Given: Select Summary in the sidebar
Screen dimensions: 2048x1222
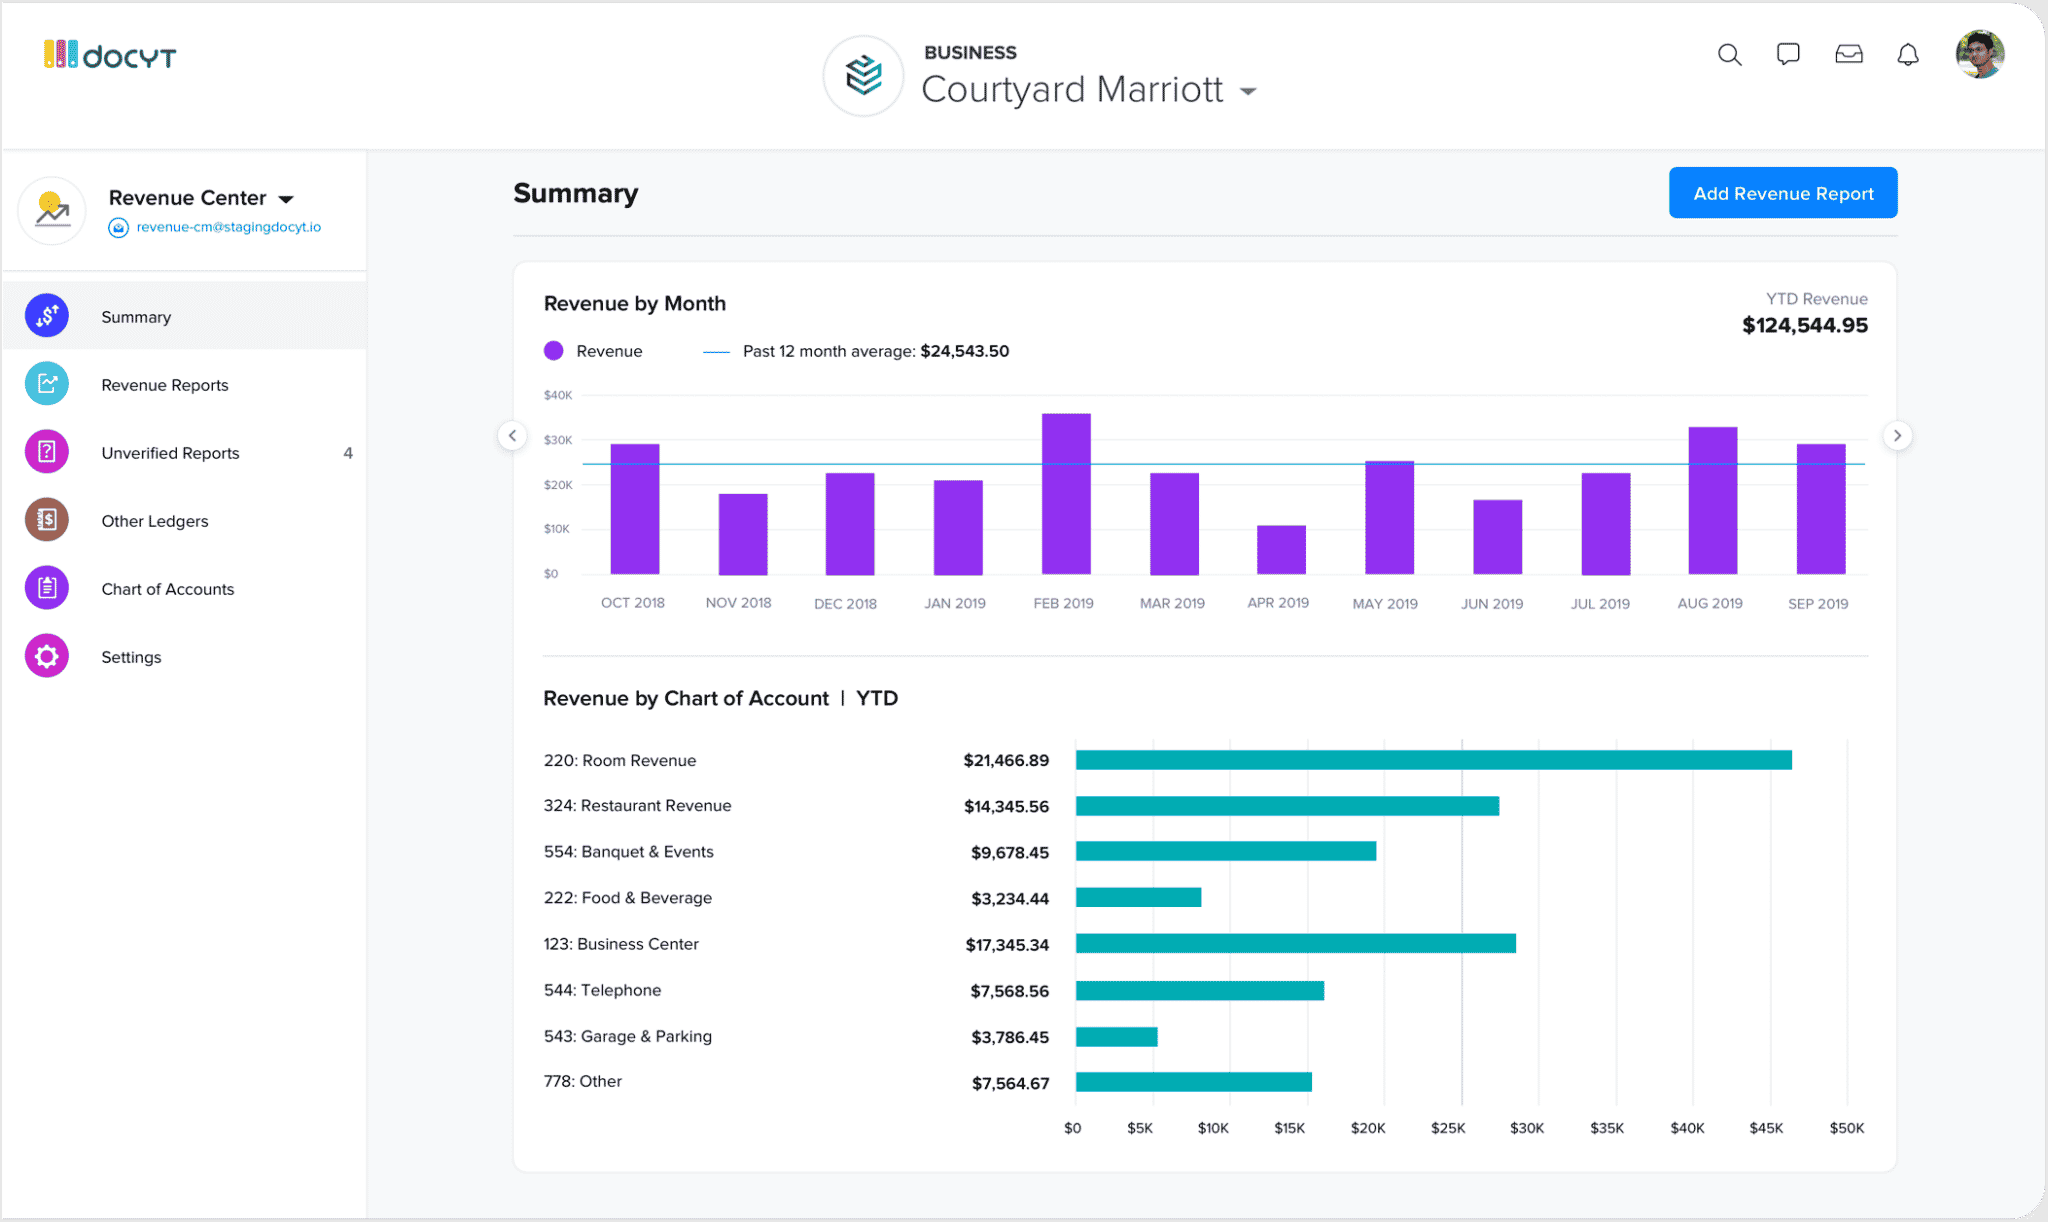Looking at the screenshot, I should [184, 316].
